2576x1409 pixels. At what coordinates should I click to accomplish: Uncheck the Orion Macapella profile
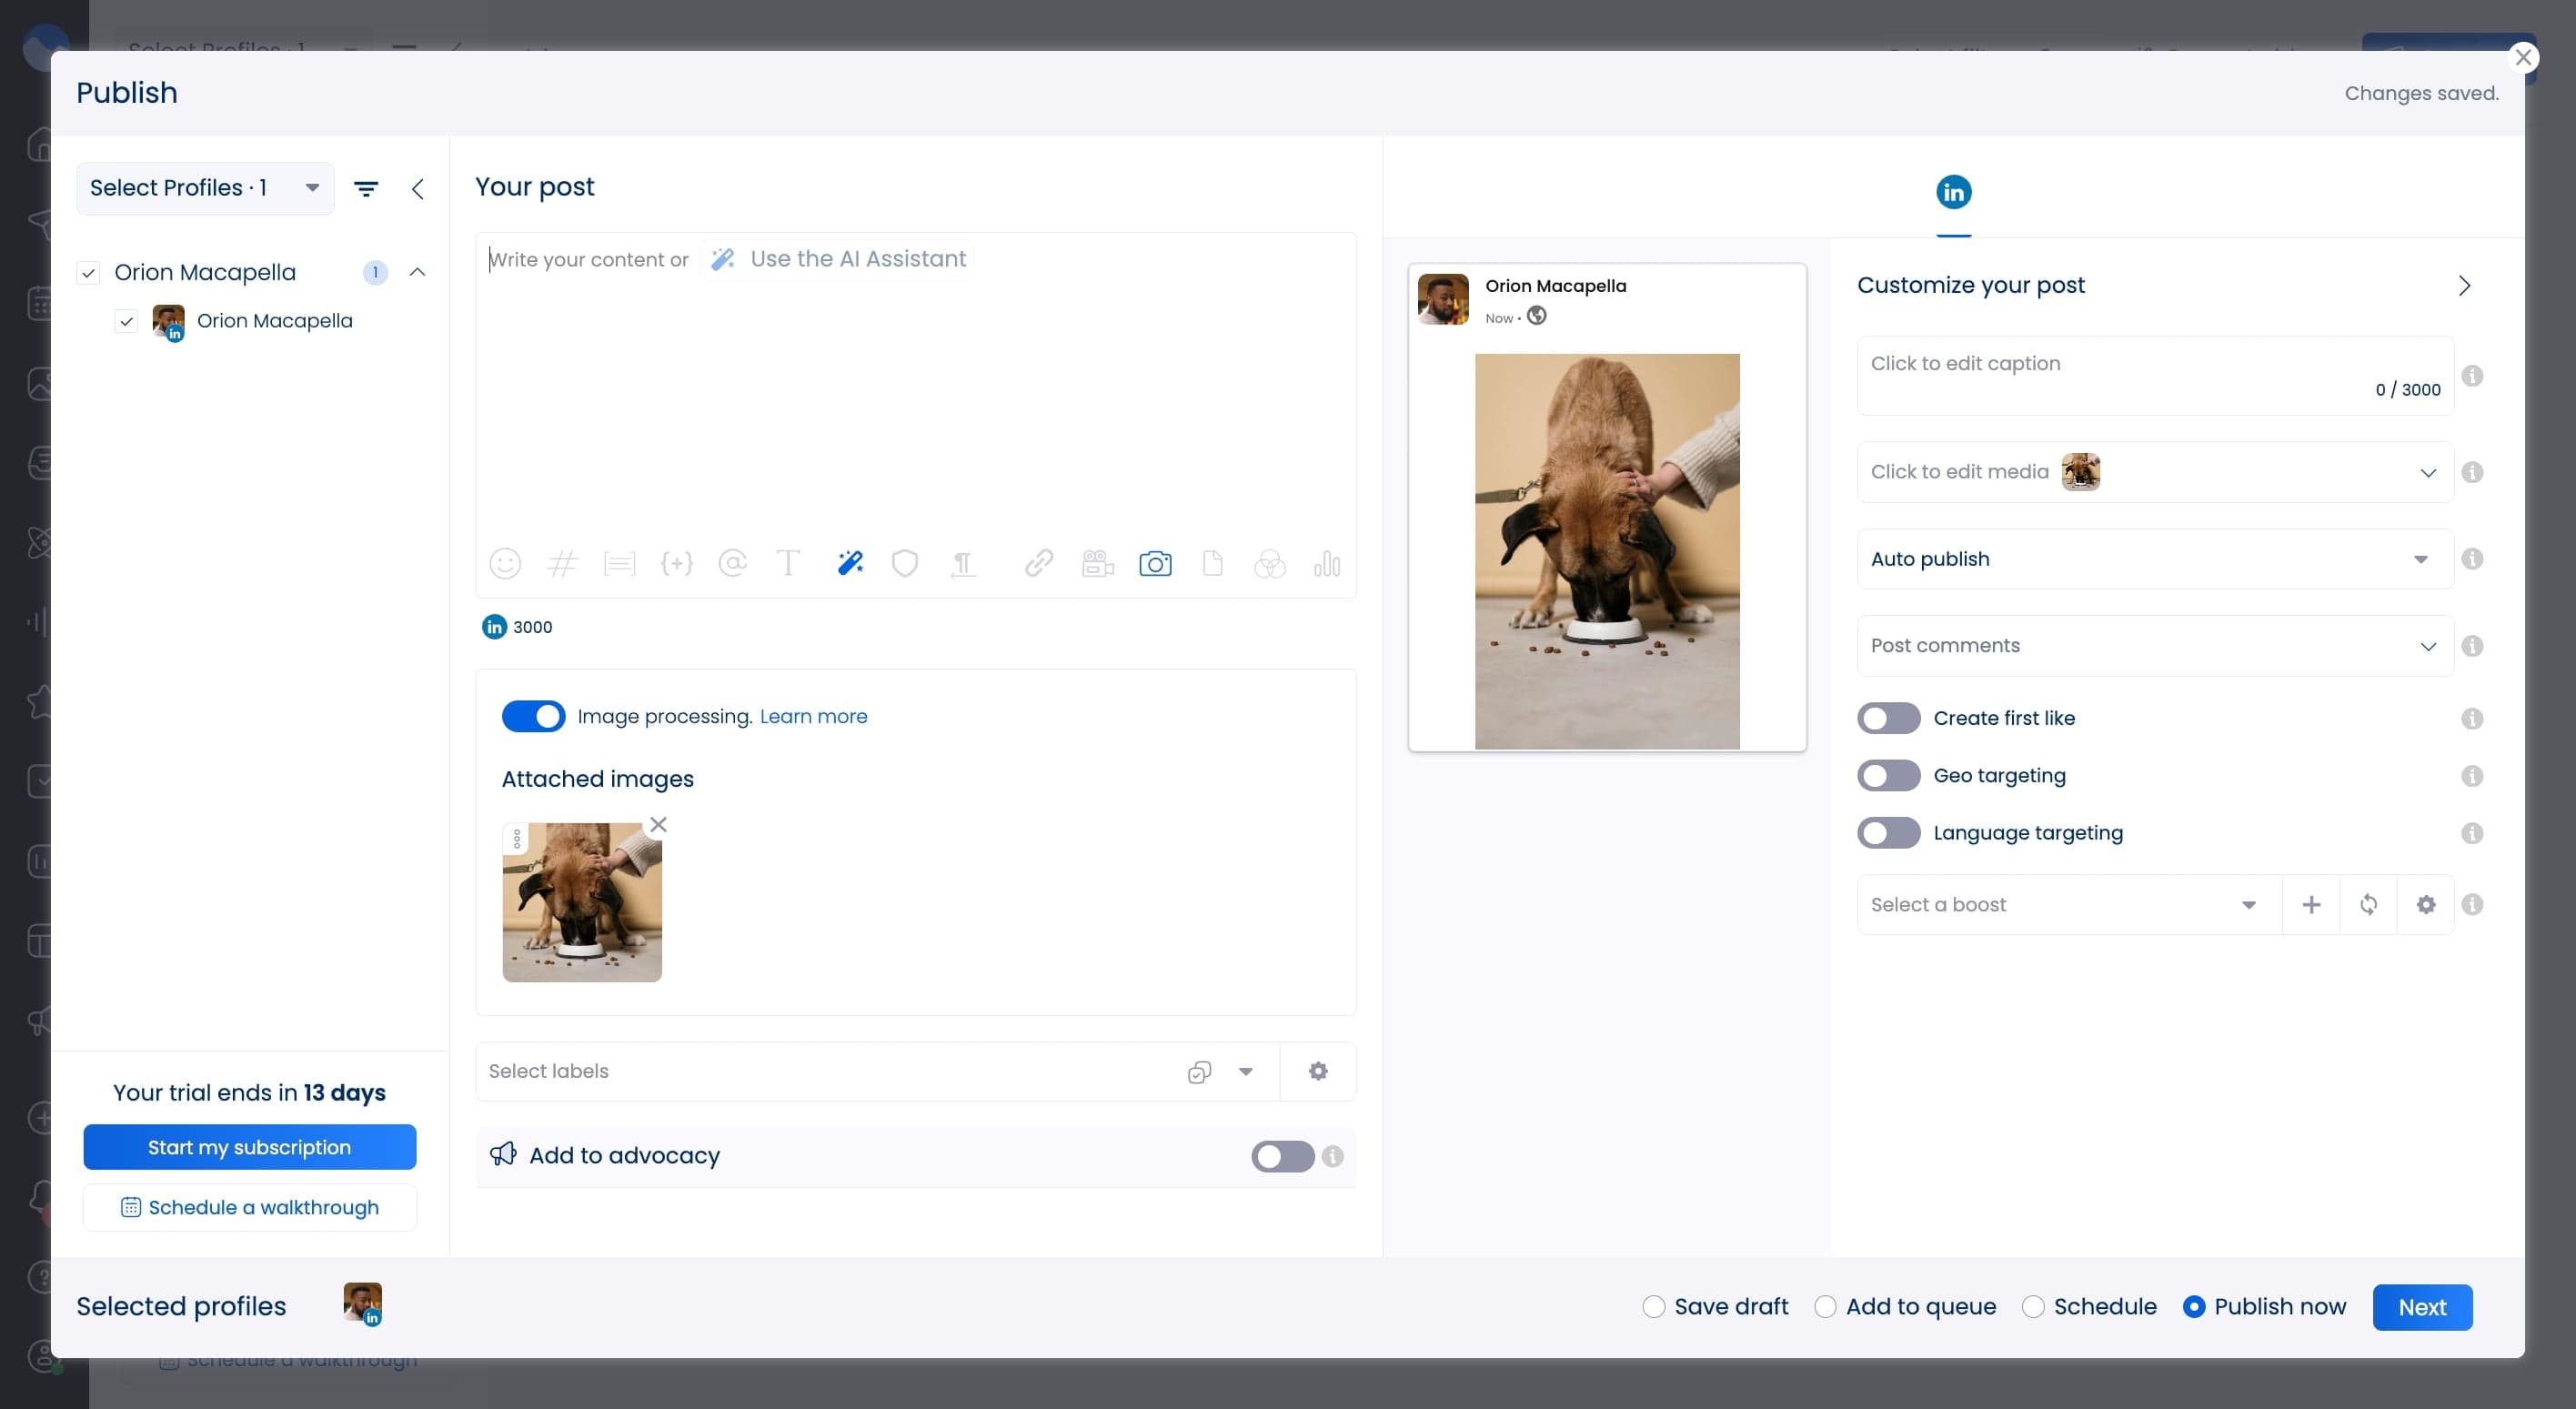tap(126, 321)
